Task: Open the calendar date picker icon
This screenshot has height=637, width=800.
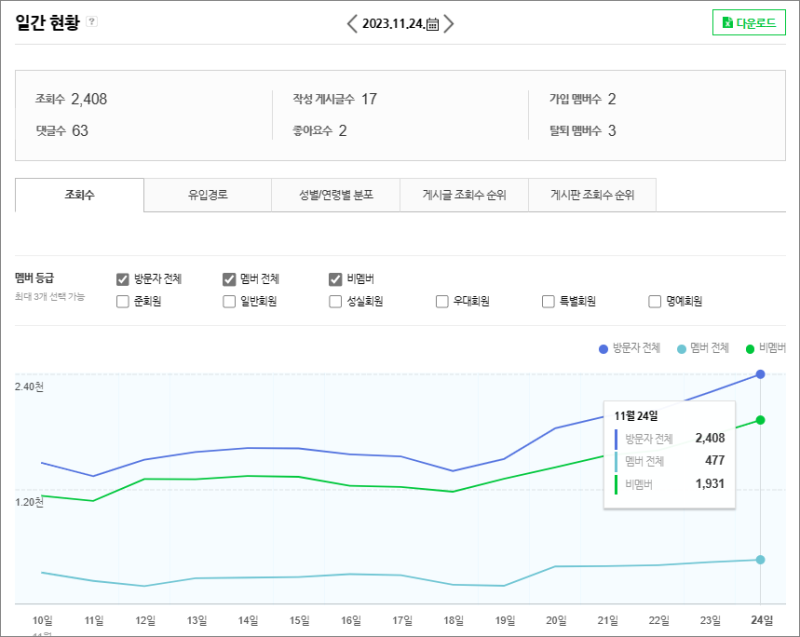Action: 432,24
